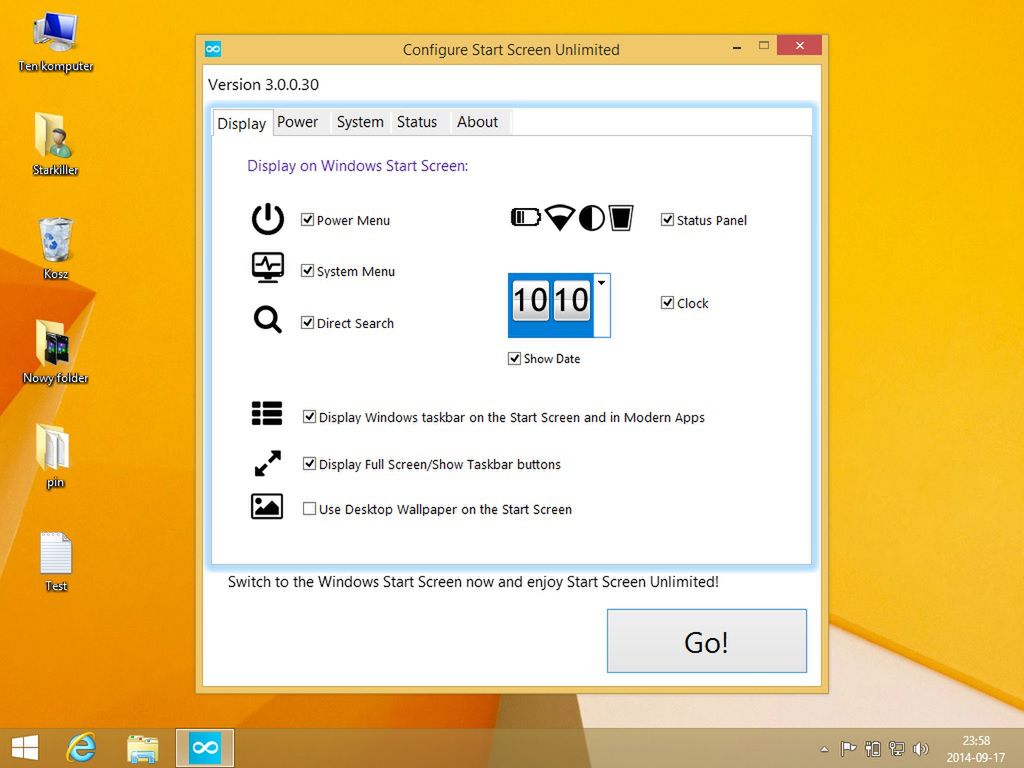Open the Windows Start button

pos(25,748)
